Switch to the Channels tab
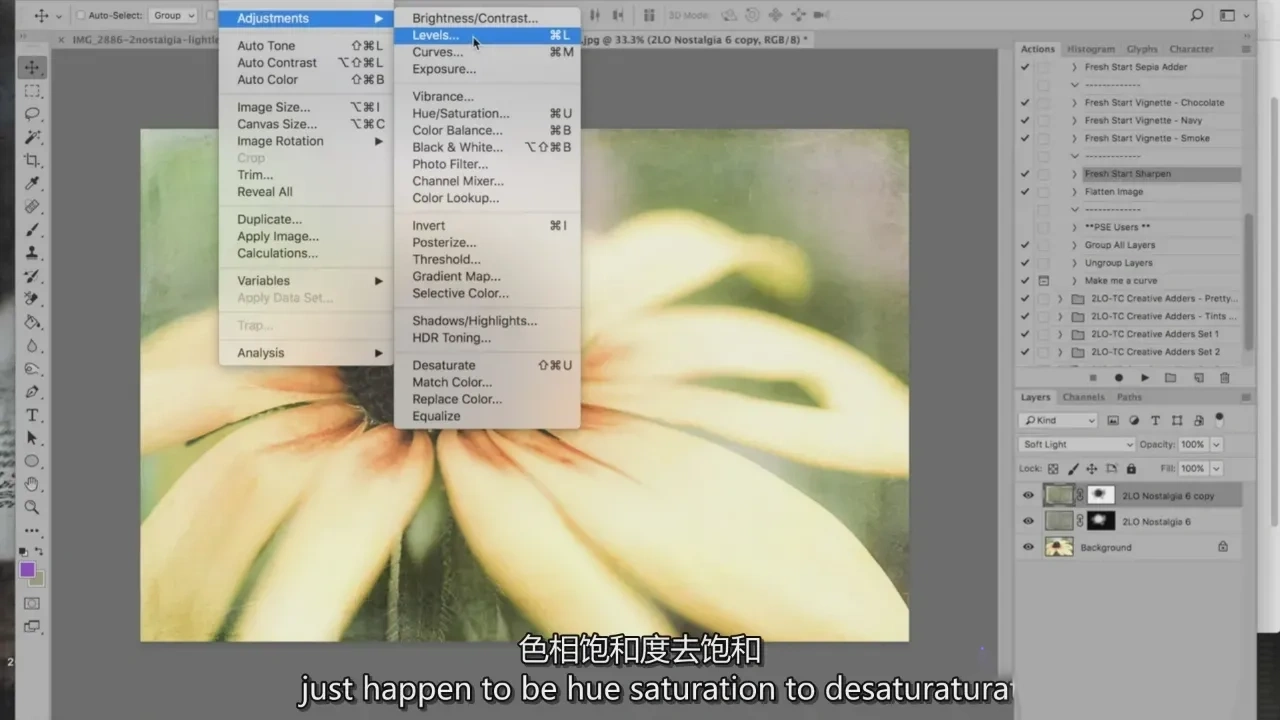Viewport: 1280px width, 720px height. click(1083, 397)
